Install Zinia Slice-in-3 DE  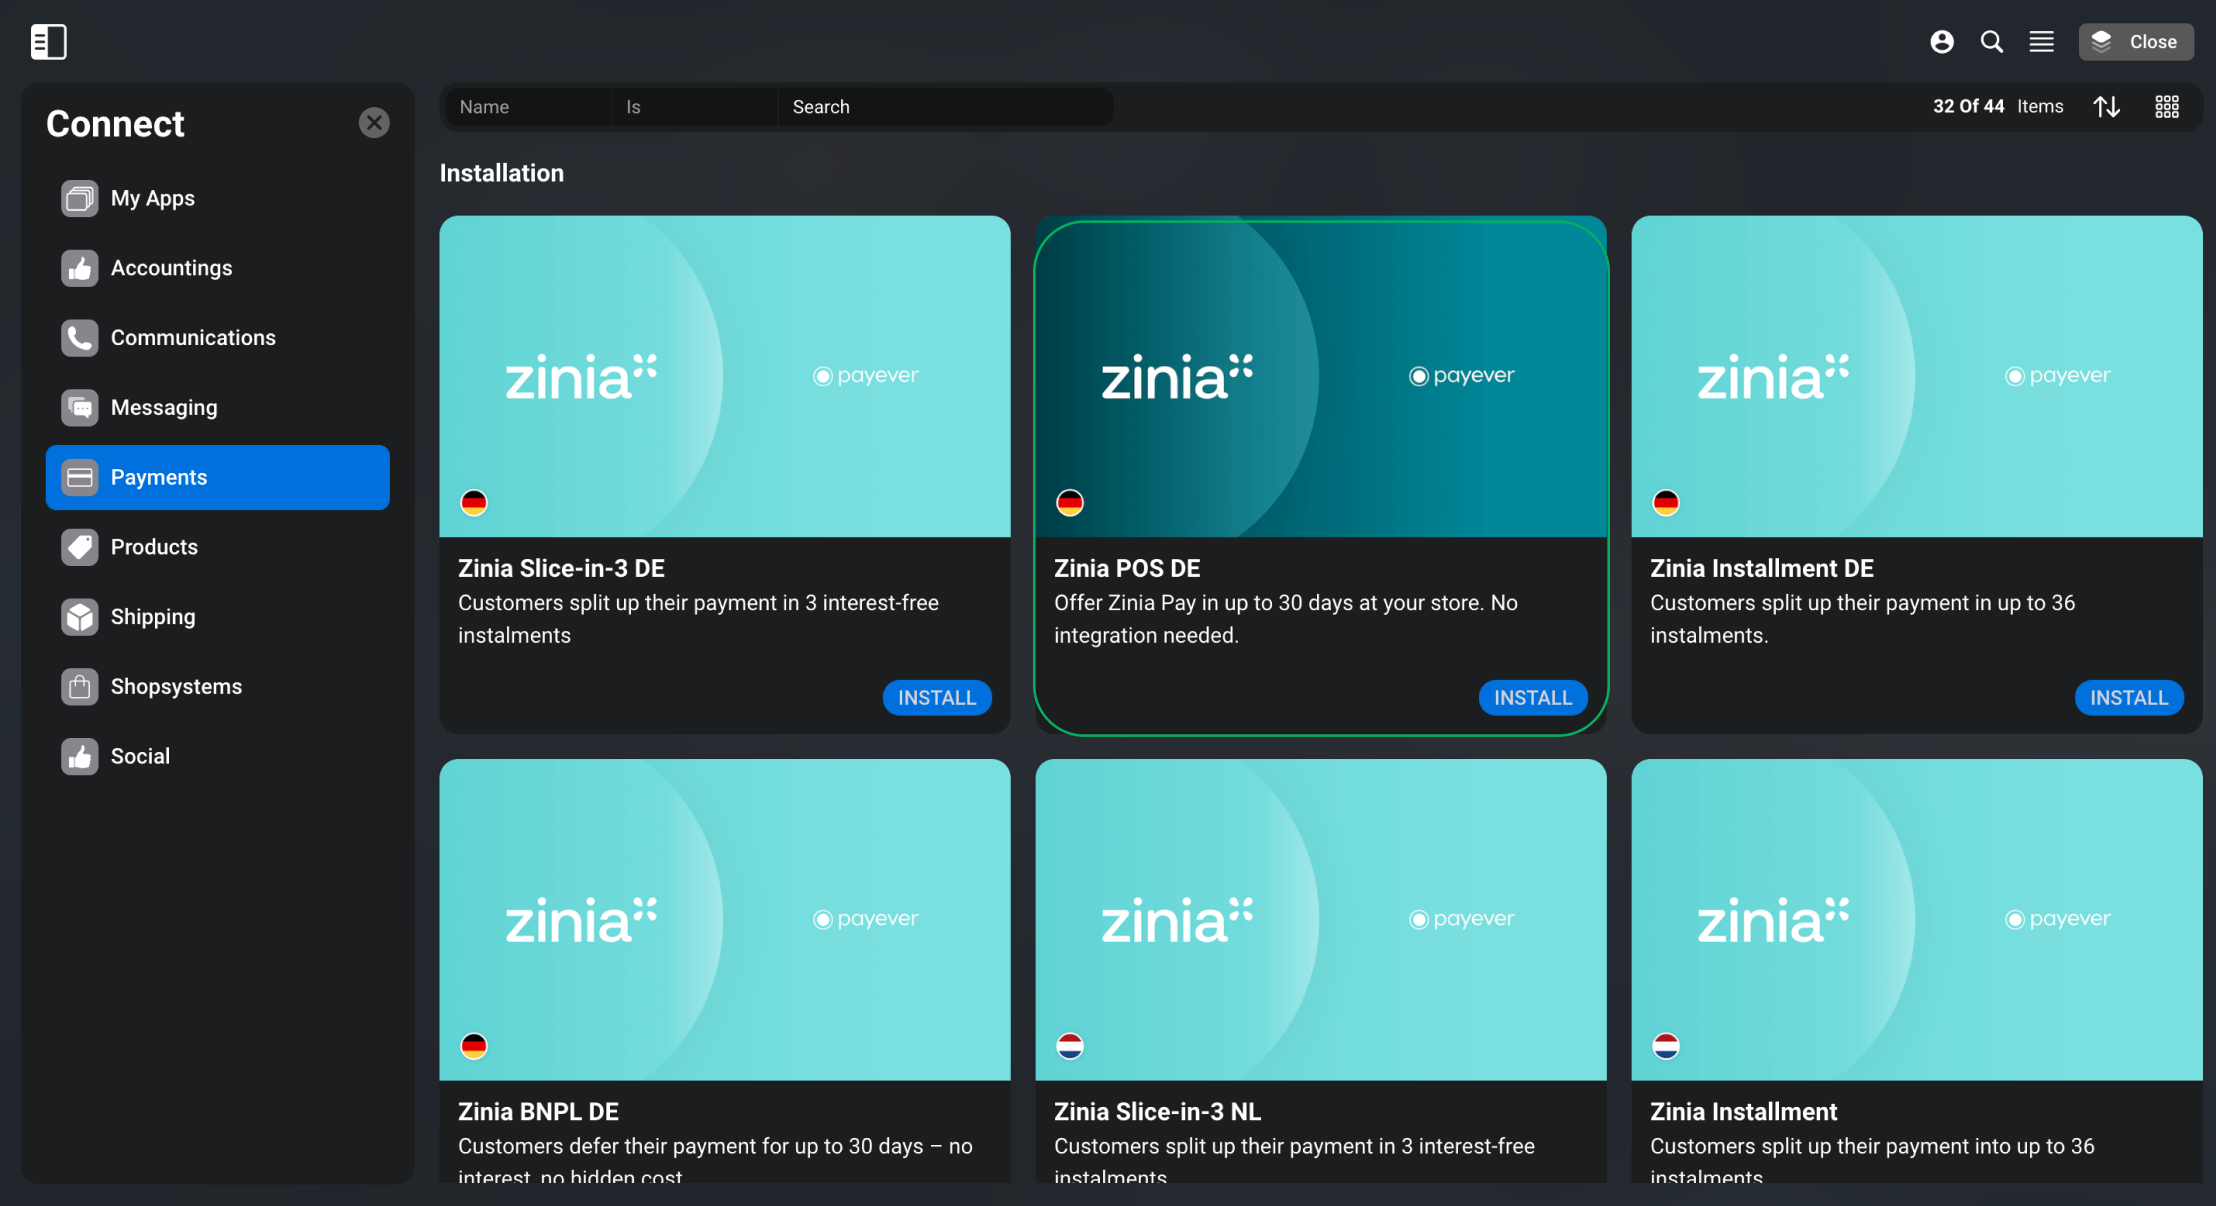[x=937, y=698]
